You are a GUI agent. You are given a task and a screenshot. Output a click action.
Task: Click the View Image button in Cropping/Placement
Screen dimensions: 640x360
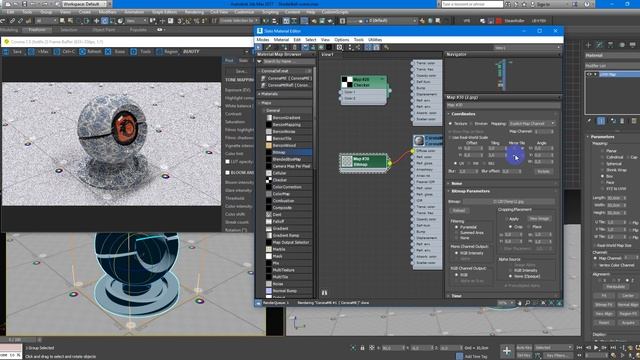click(x=539, y=219)
